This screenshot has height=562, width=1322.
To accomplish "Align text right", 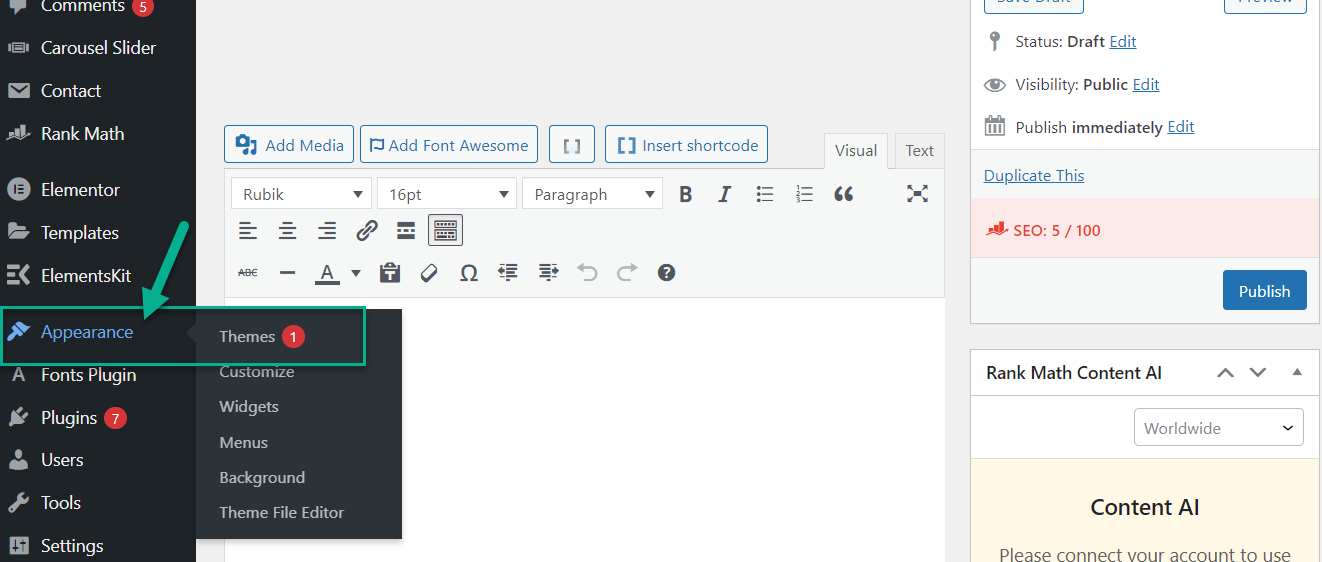I will (327, 231).
